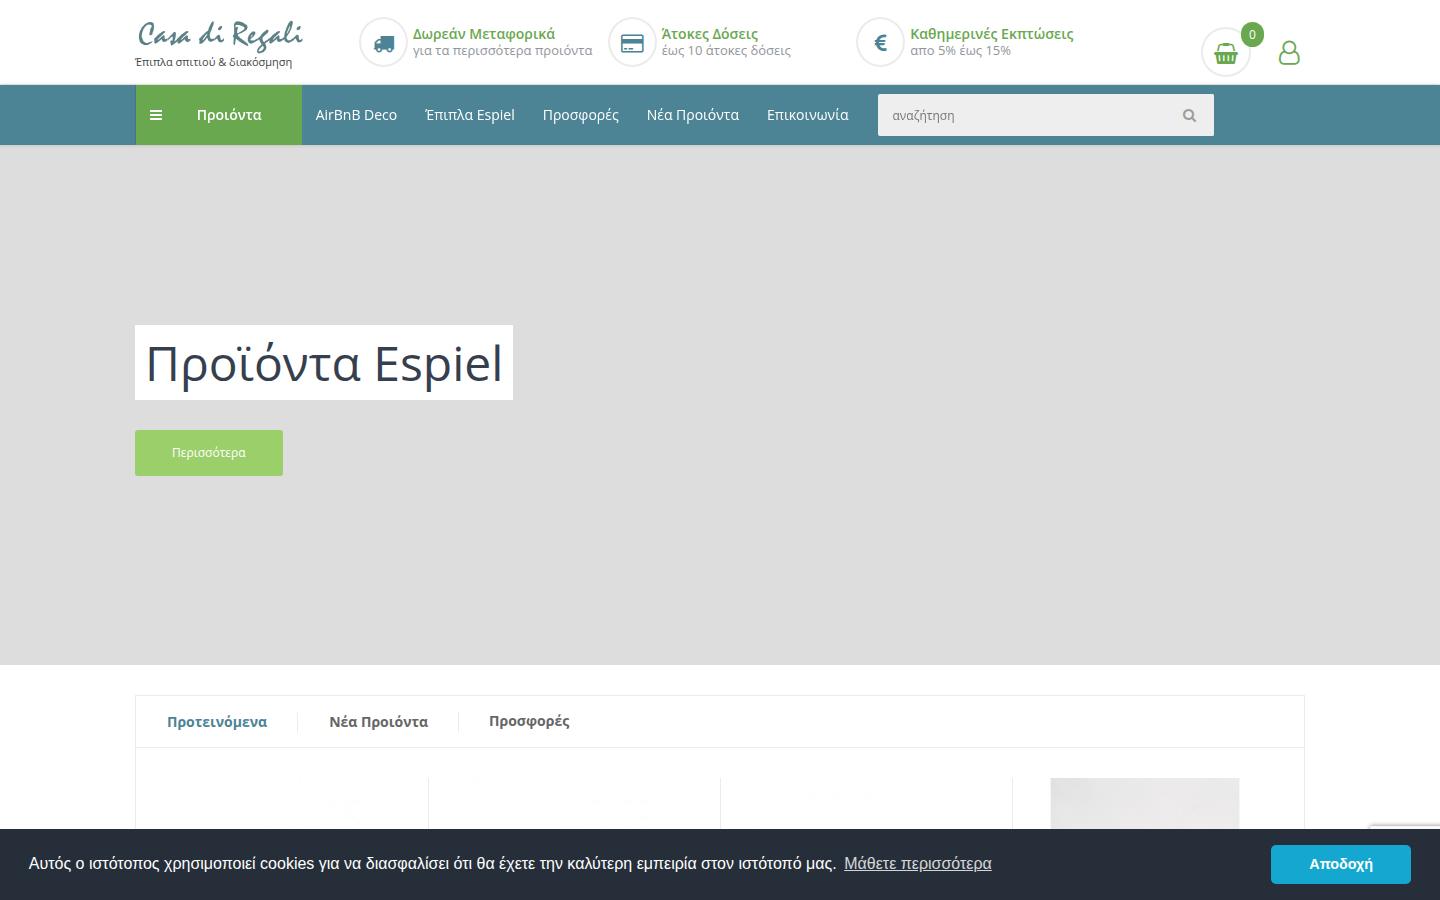Image resolution: width=1440 pixels, height=900 pixels.
Task: Click Δωρεάν Μεταφορικά heading text
Action: coord(484,34)
